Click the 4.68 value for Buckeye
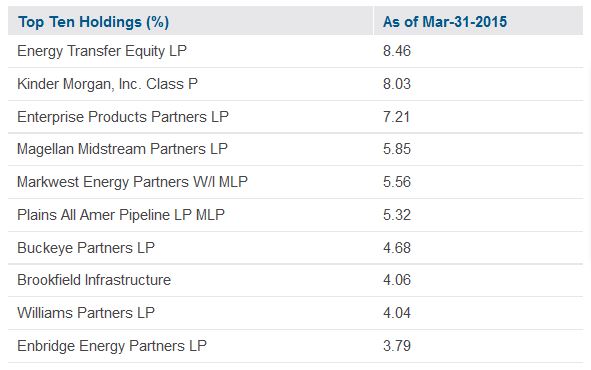Screen dimensions: 591x370 point(397,248)
